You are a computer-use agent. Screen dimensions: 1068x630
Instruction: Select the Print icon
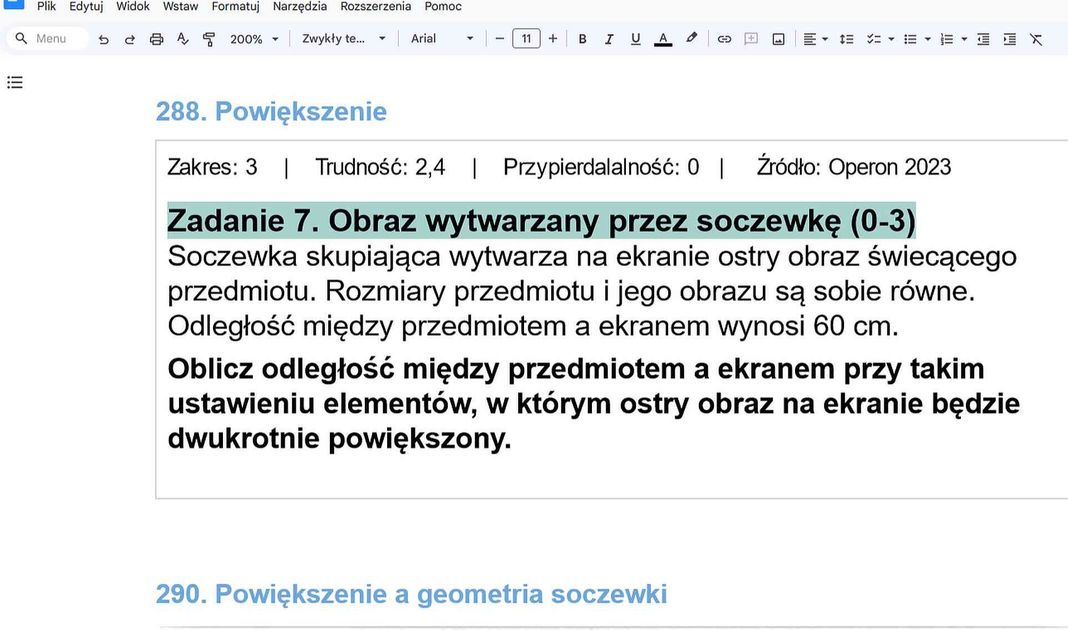click(156, 38)
